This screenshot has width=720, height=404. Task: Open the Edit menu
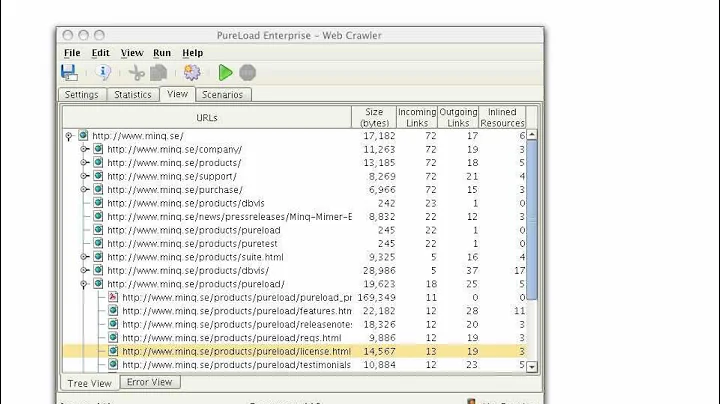tap(101, 53)
